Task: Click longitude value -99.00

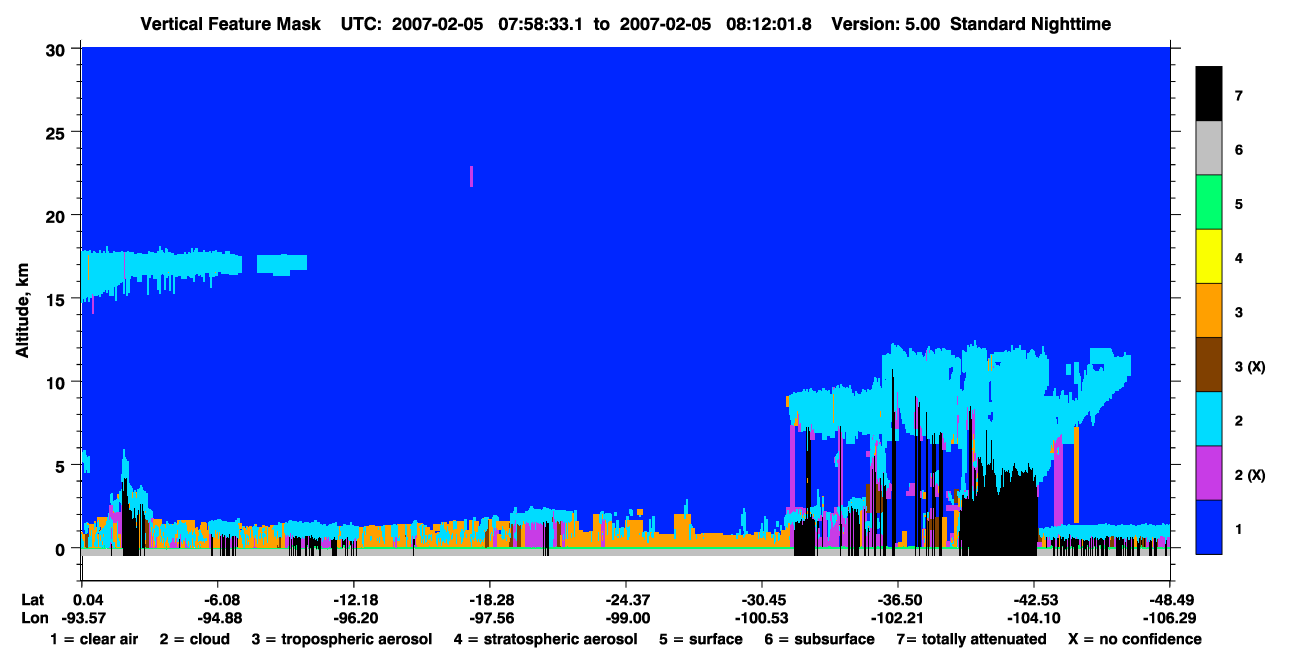Action: [x=626, y=618]
